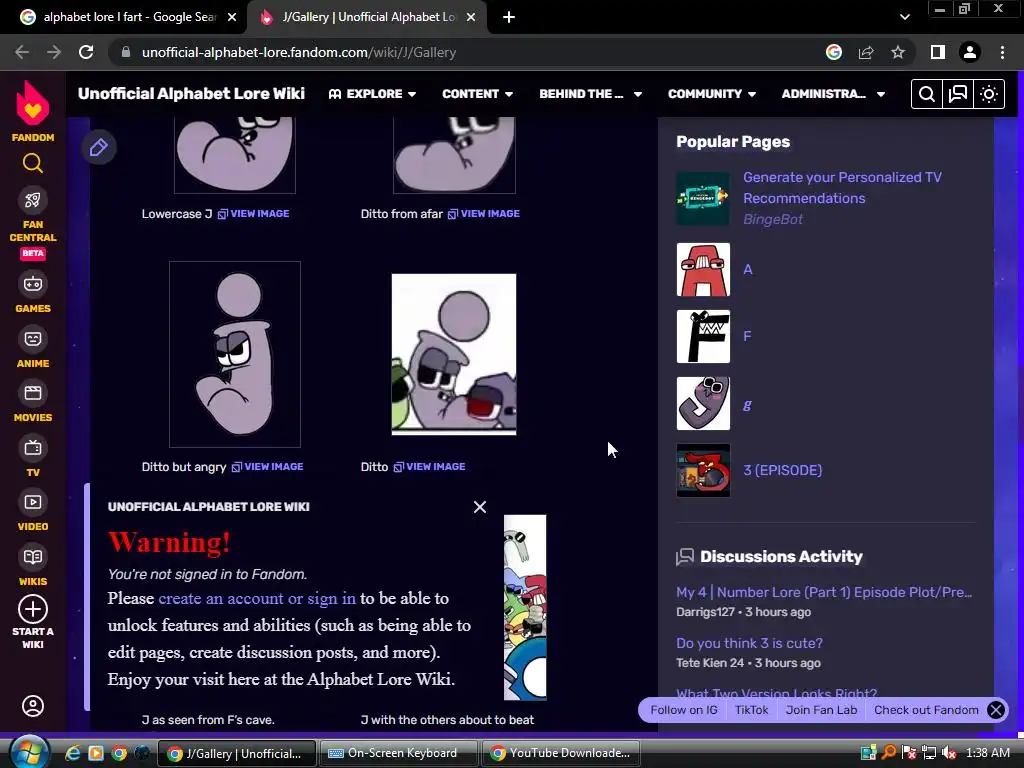View image for Ditto from afar
Viewport: 1024px width, 768px height.
pos(484,214)
